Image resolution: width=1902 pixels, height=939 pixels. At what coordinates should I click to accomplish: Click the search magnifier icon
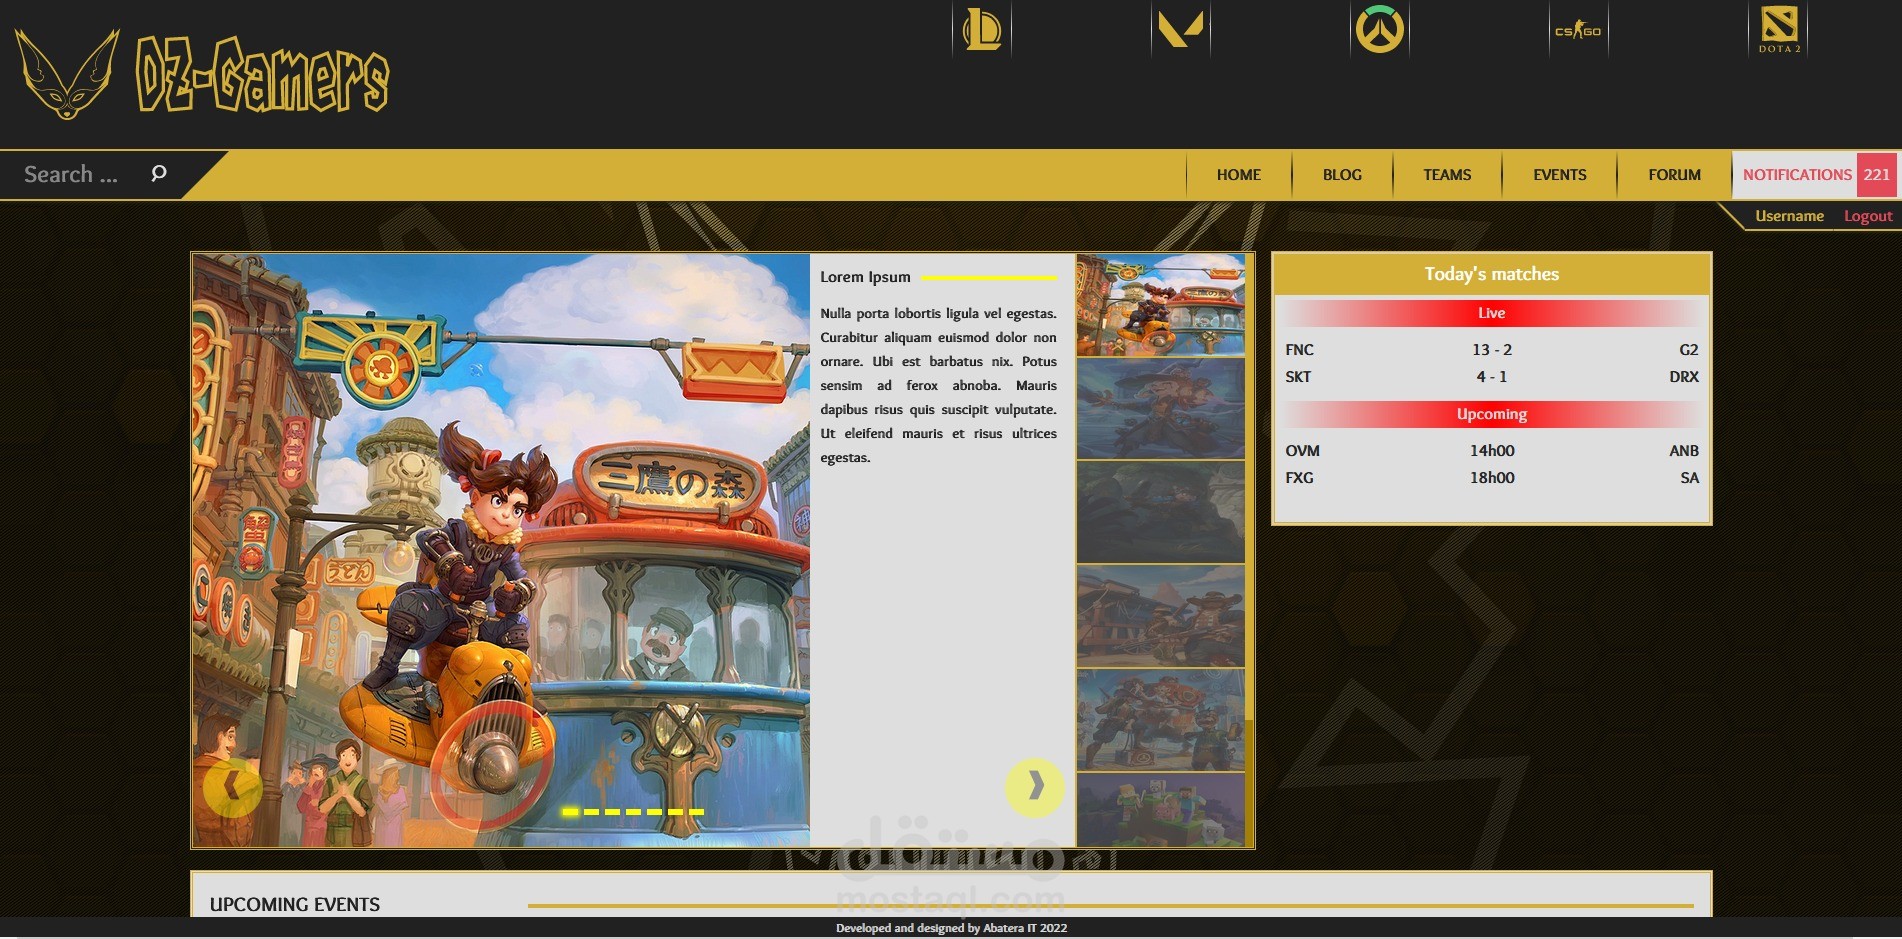[x=158, y=174]
